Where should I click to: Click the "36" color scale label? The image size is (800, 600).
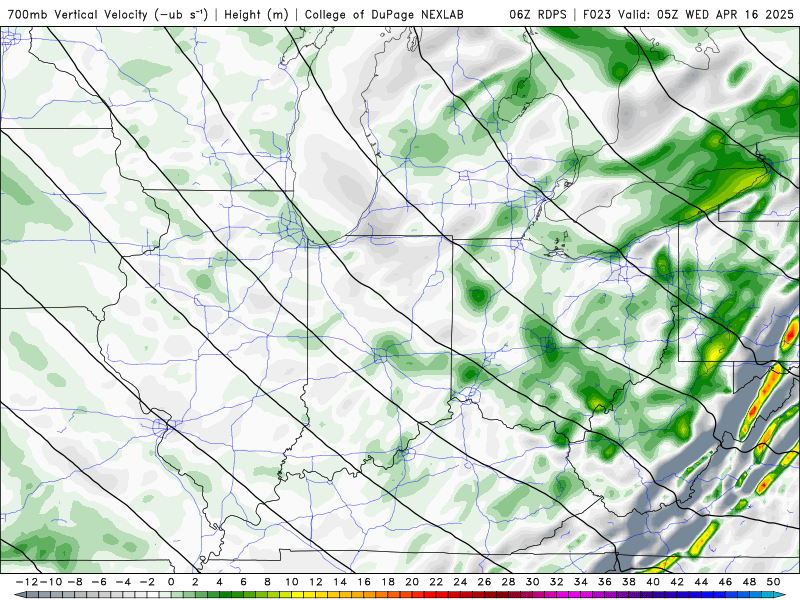point(605,582)
